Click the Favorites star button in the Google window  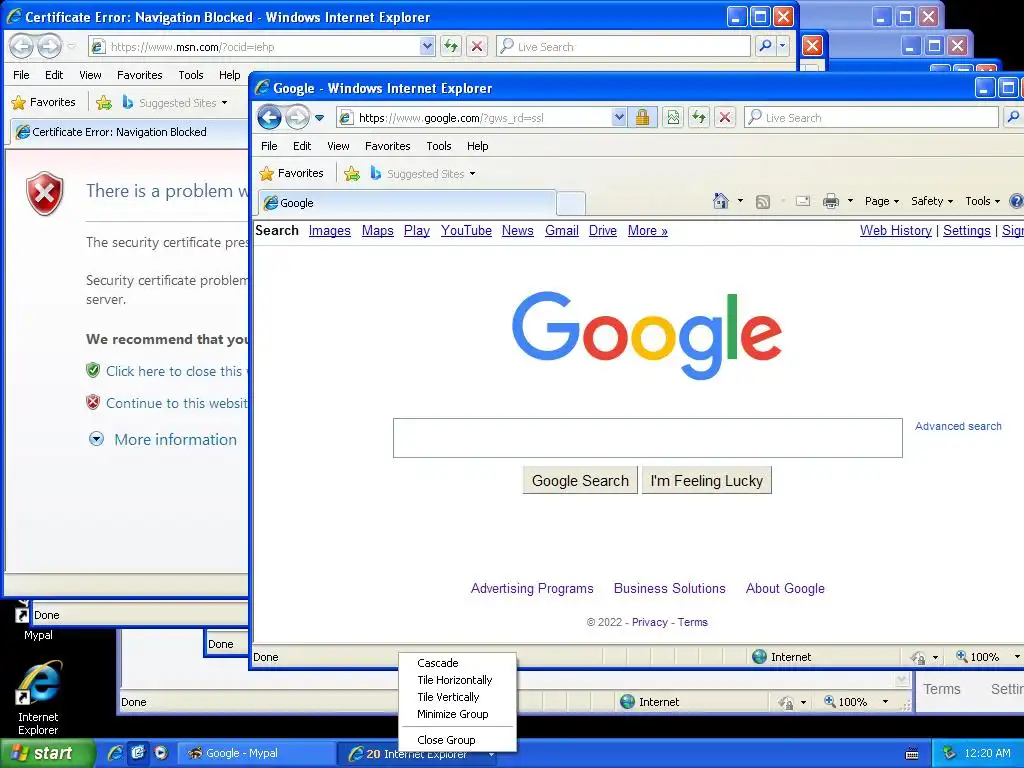point(291,173)
